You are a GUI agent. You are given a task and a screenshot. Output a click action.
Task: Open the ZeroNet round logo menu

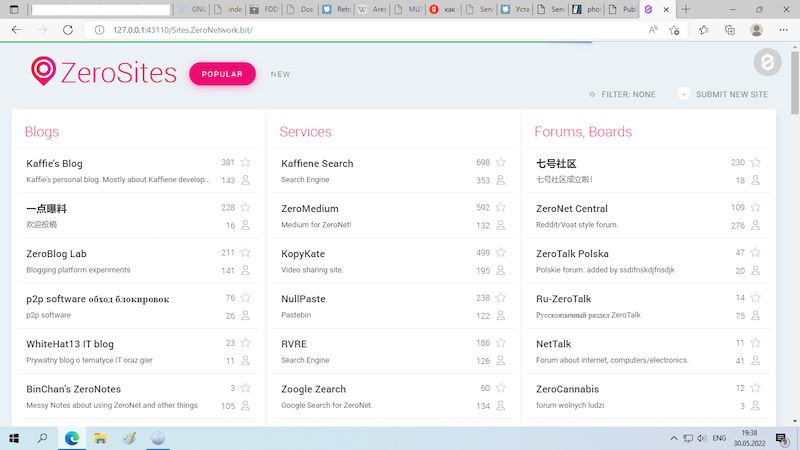(766, 63)
